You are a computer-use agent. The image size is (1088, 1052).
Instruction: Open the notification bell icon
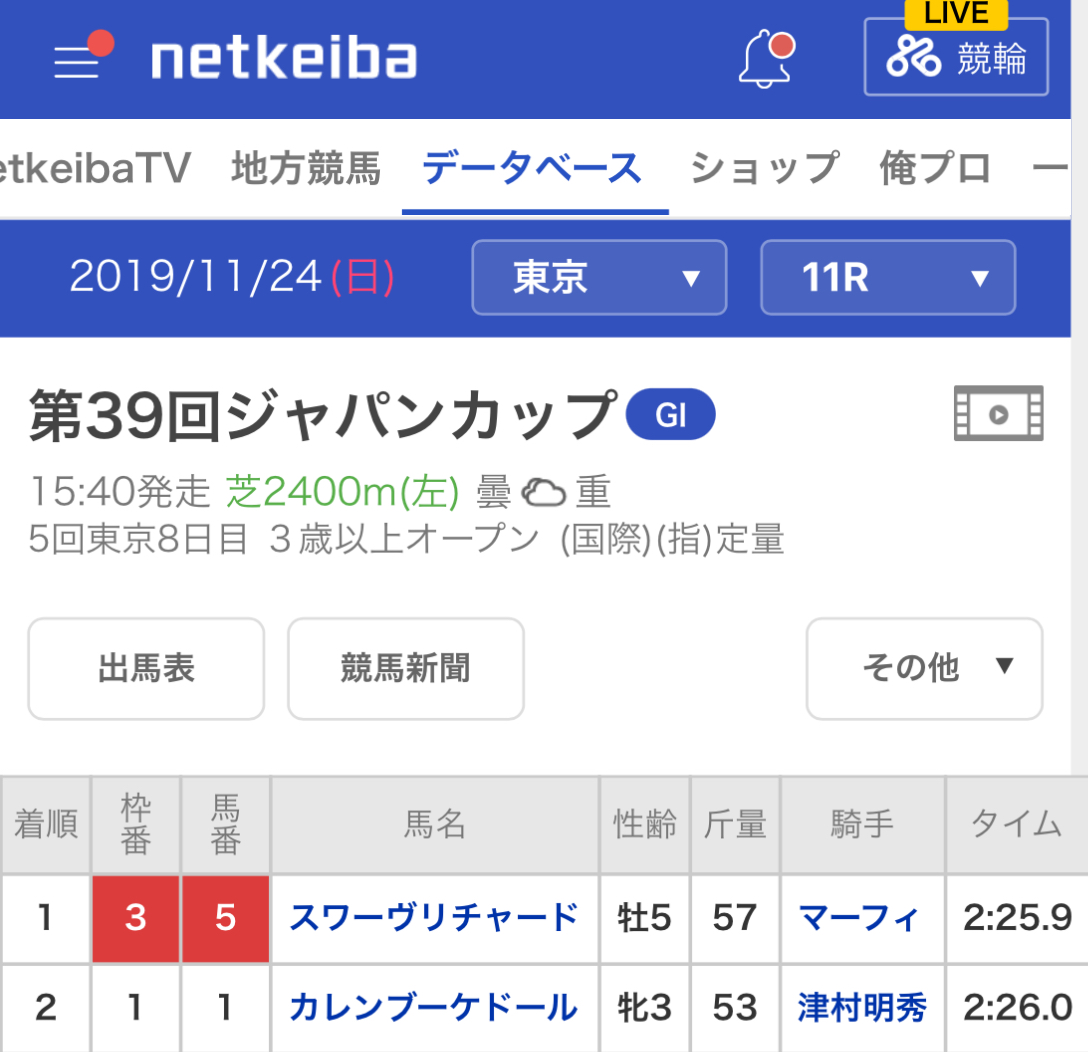pos(766,58)
